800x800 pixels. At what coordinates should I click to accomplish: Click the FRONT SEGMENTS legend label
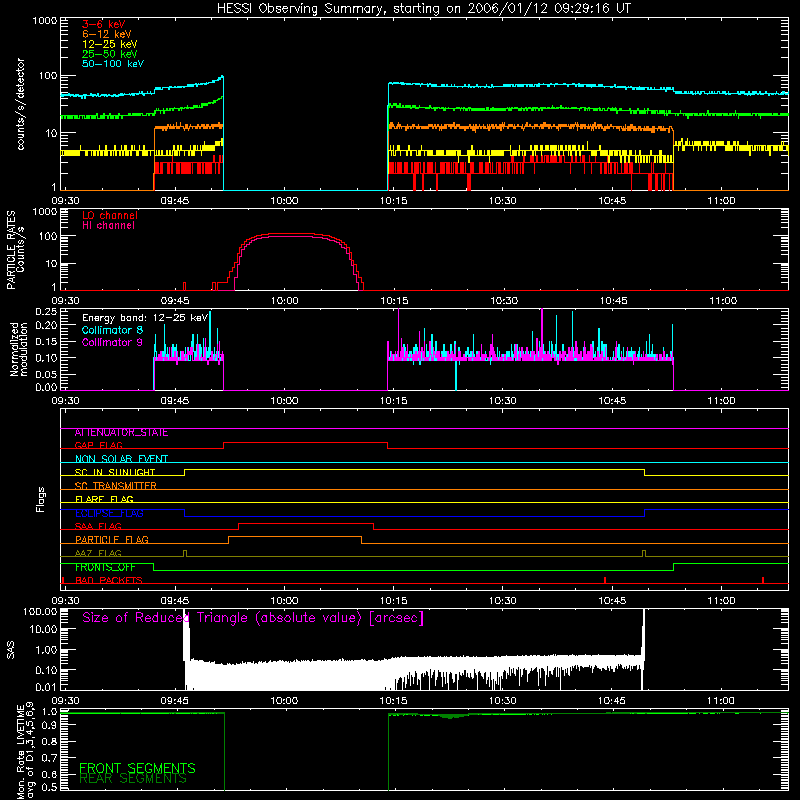[x=137, y=768]
